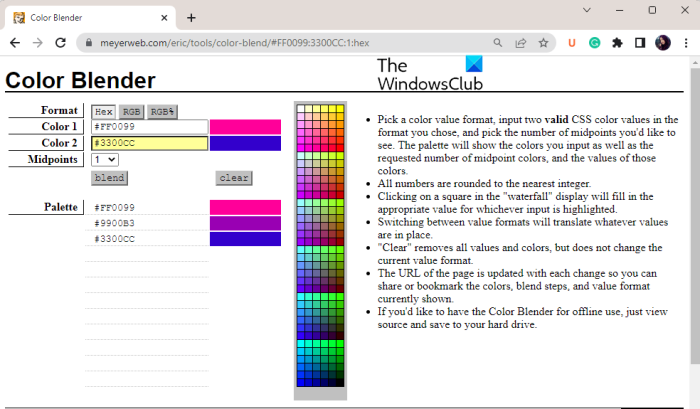700x409 pixels.
Task: Open a new tab with the plus button
Action: [x=191, y=18]
